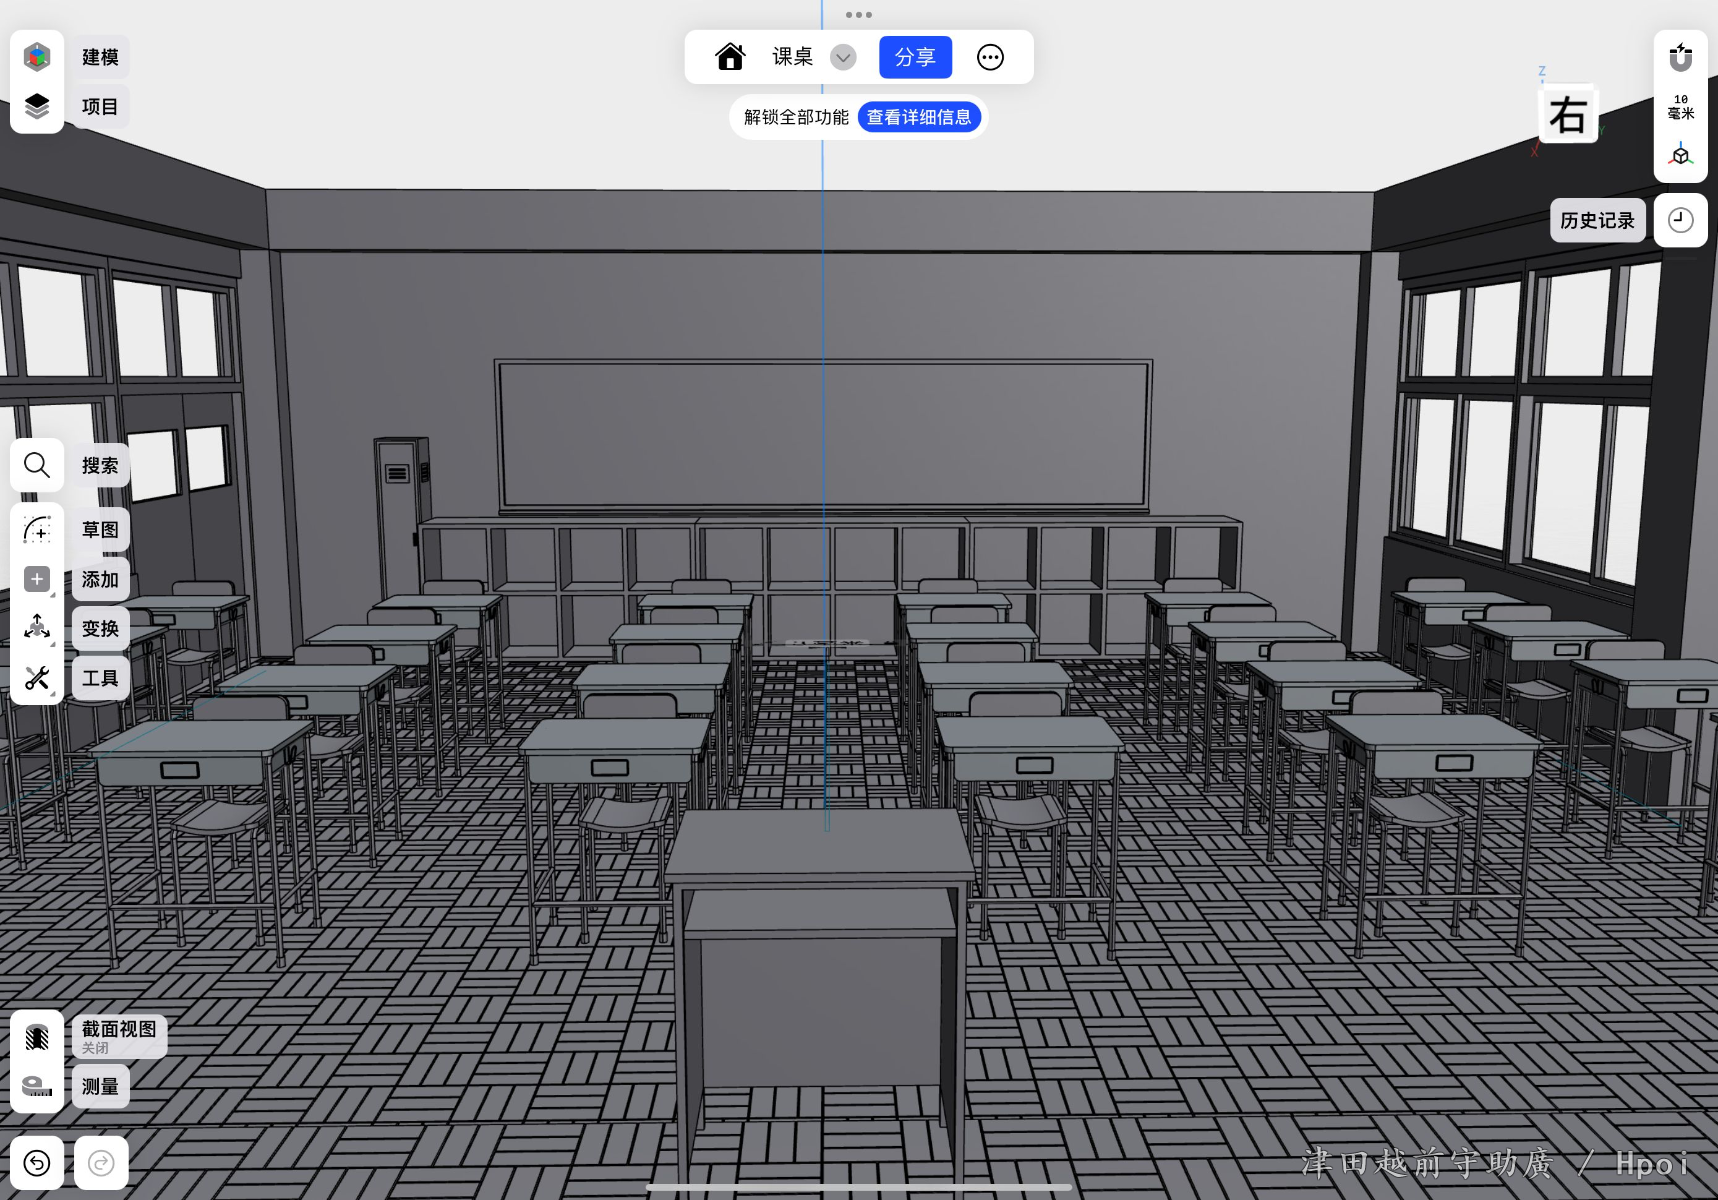Change the 10 毫米 grid size setting
Image resolution: width=1718 pixels, height=1200 pixels.
tap(1680, 107)
